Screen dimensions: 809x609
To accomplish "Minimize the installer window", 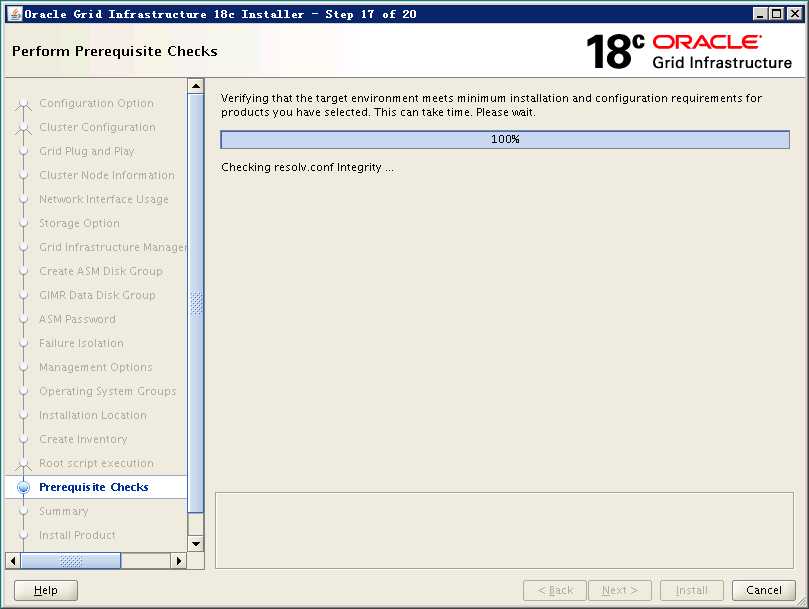I will click(x=759, y=14).
